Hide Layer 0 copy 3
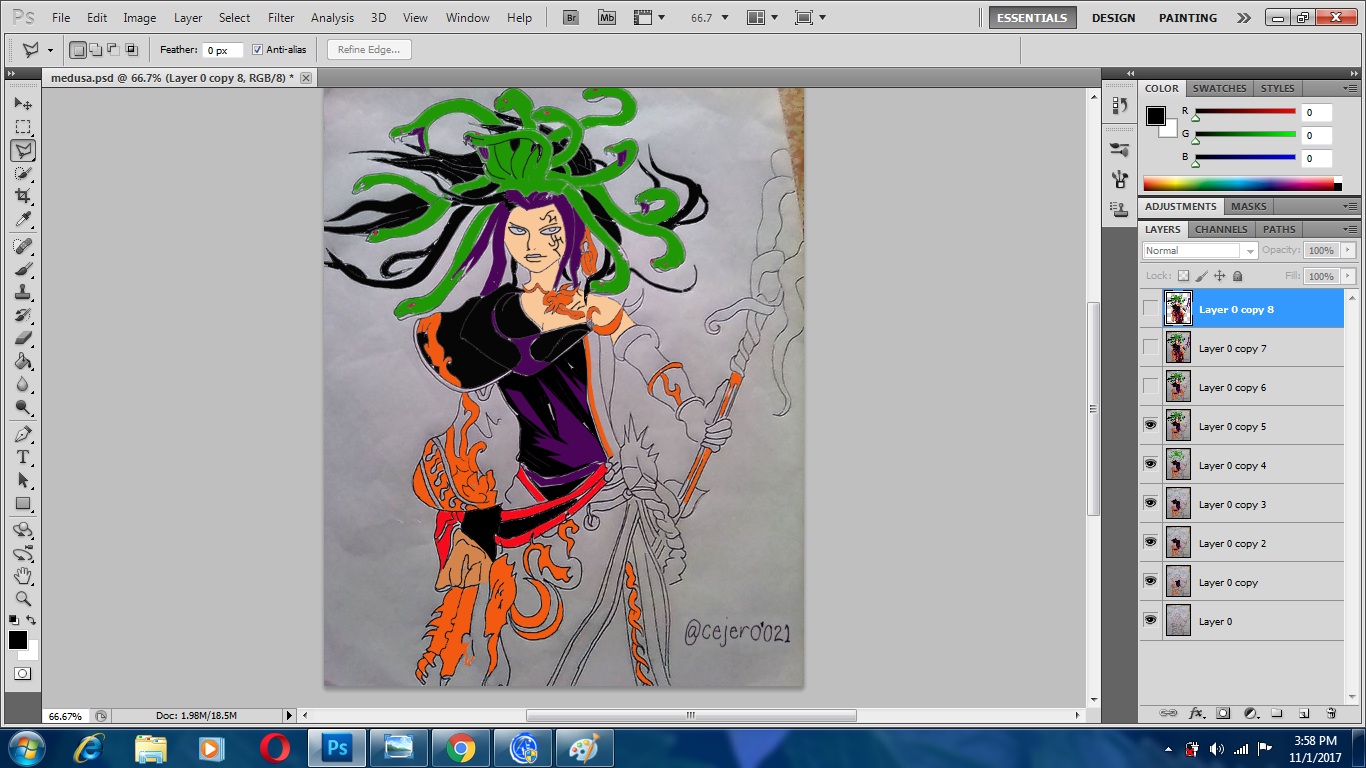Viewport: 1366px width, 768px height. (x=1150, y=504)
